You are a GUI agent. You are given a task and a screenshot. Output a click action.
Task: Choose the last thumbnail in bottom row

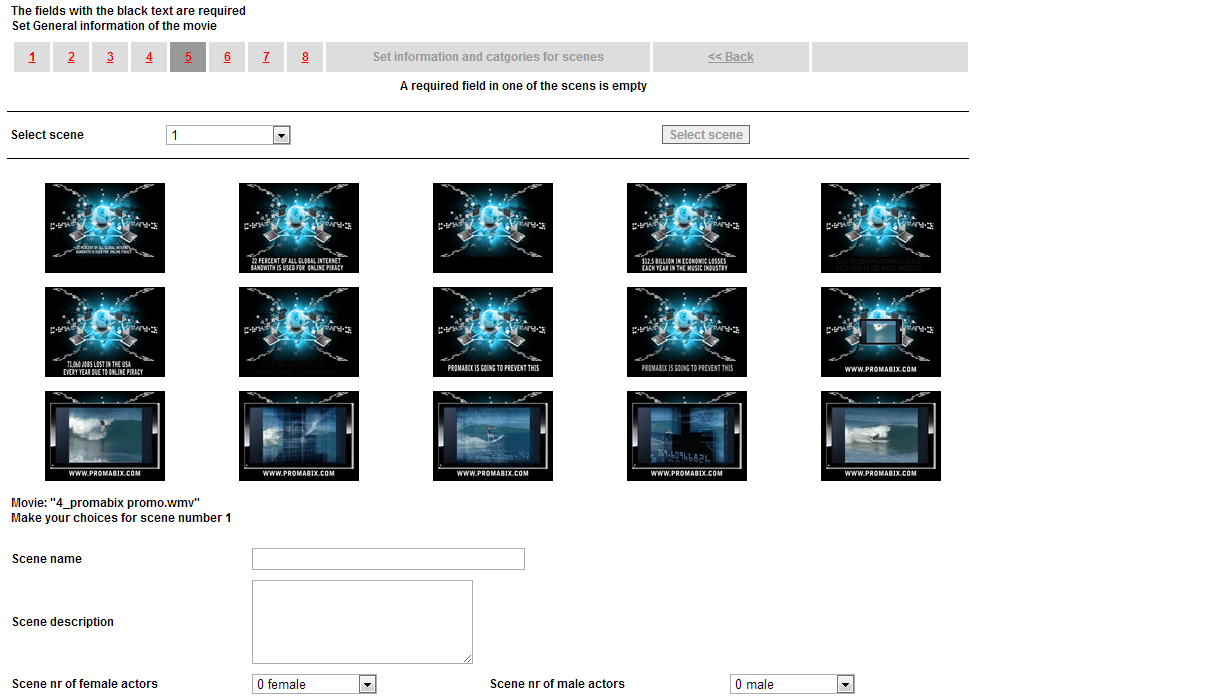pos(881,436)
